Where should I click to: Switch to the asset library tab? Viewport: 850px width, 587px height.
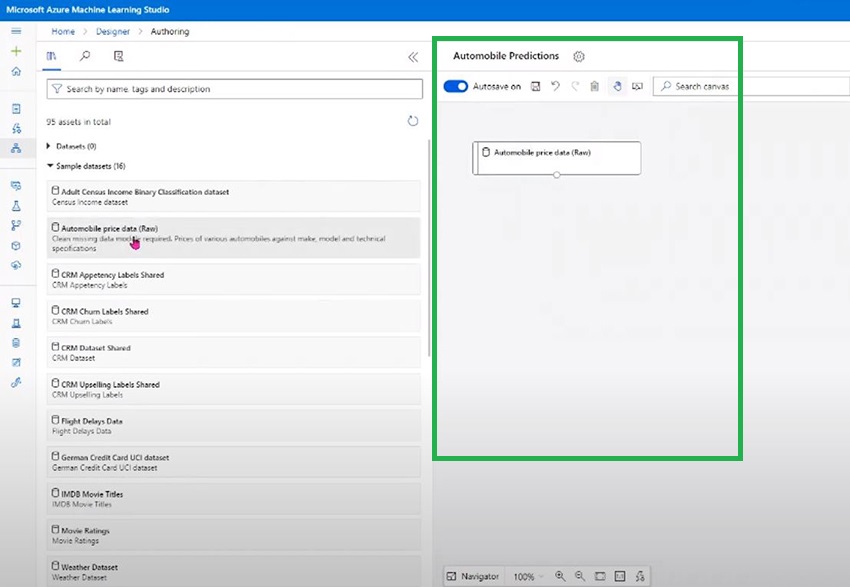coord(51,56)
